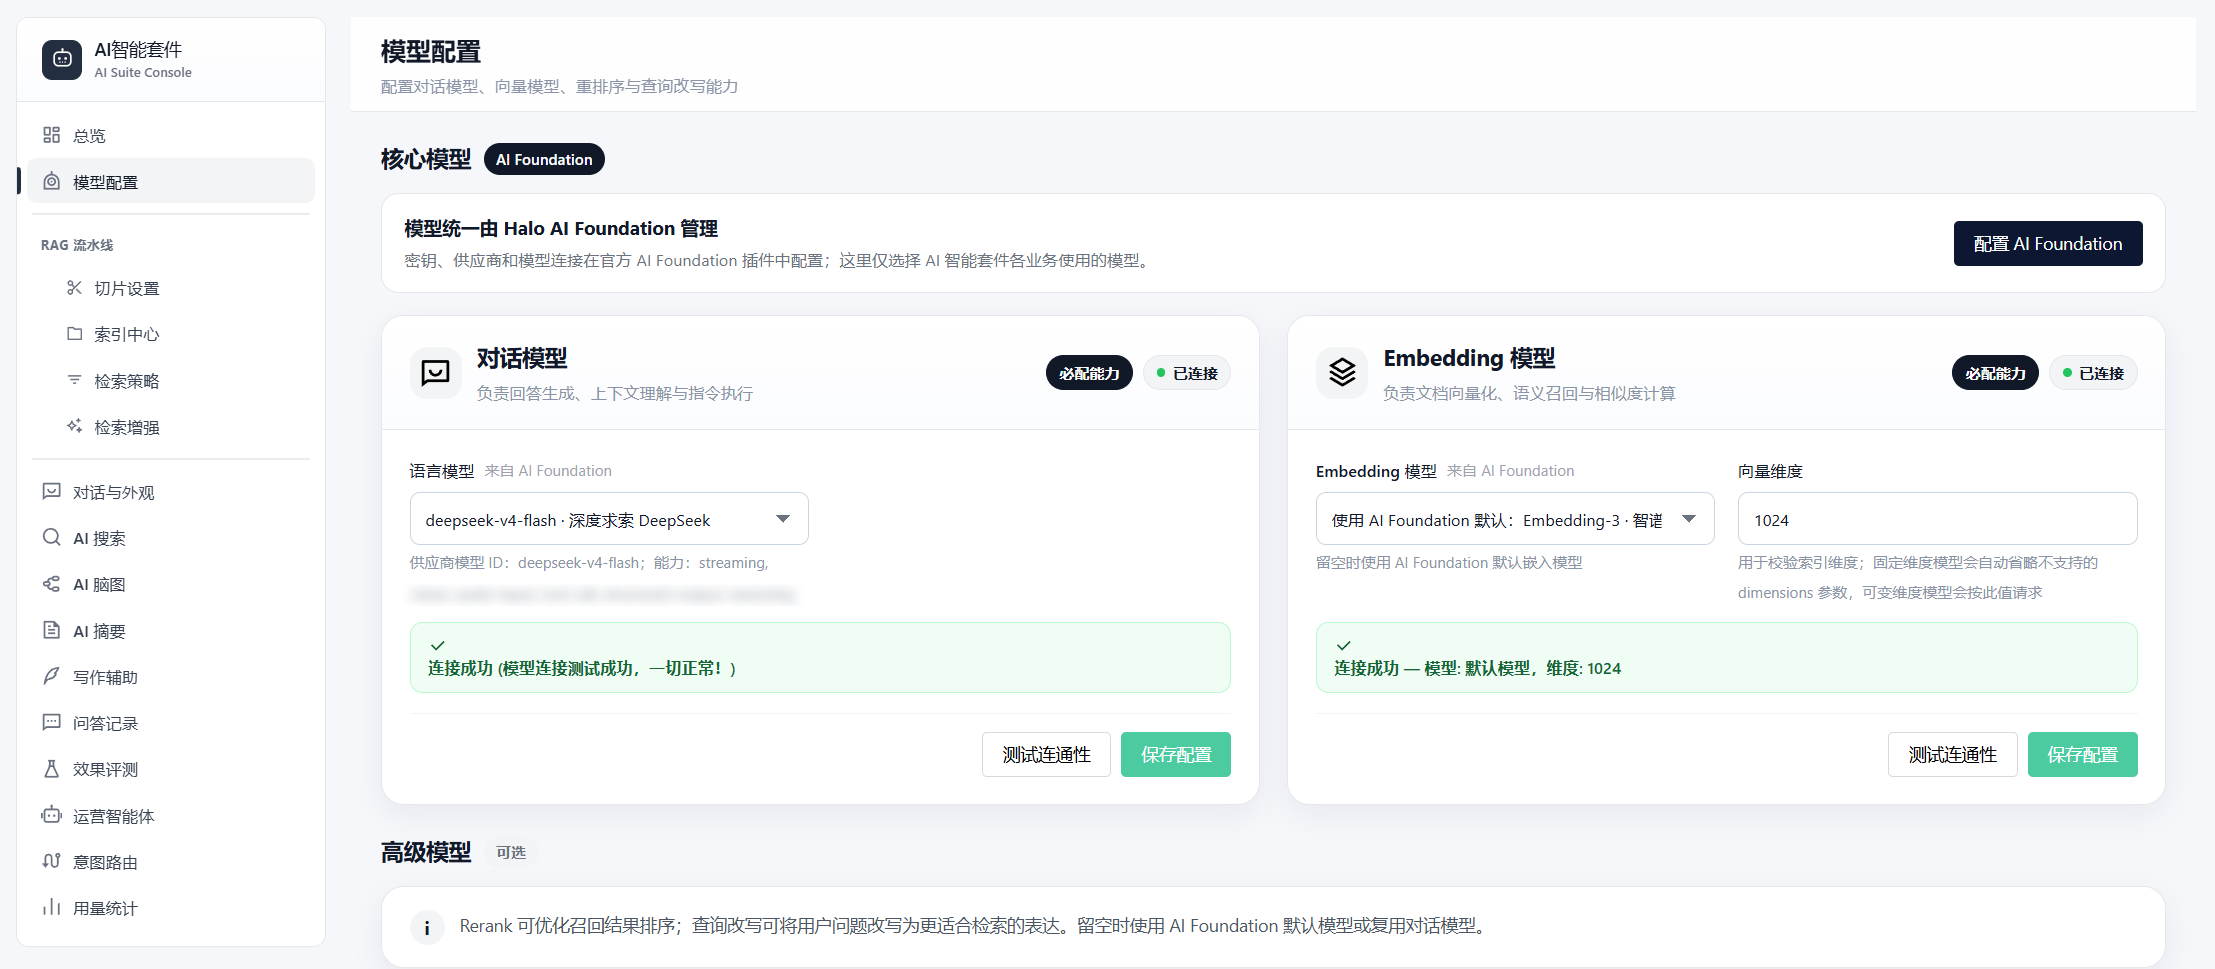Click the 模型统一由 Halo AI Foundation 管理 heading

(x=561, y=228)
